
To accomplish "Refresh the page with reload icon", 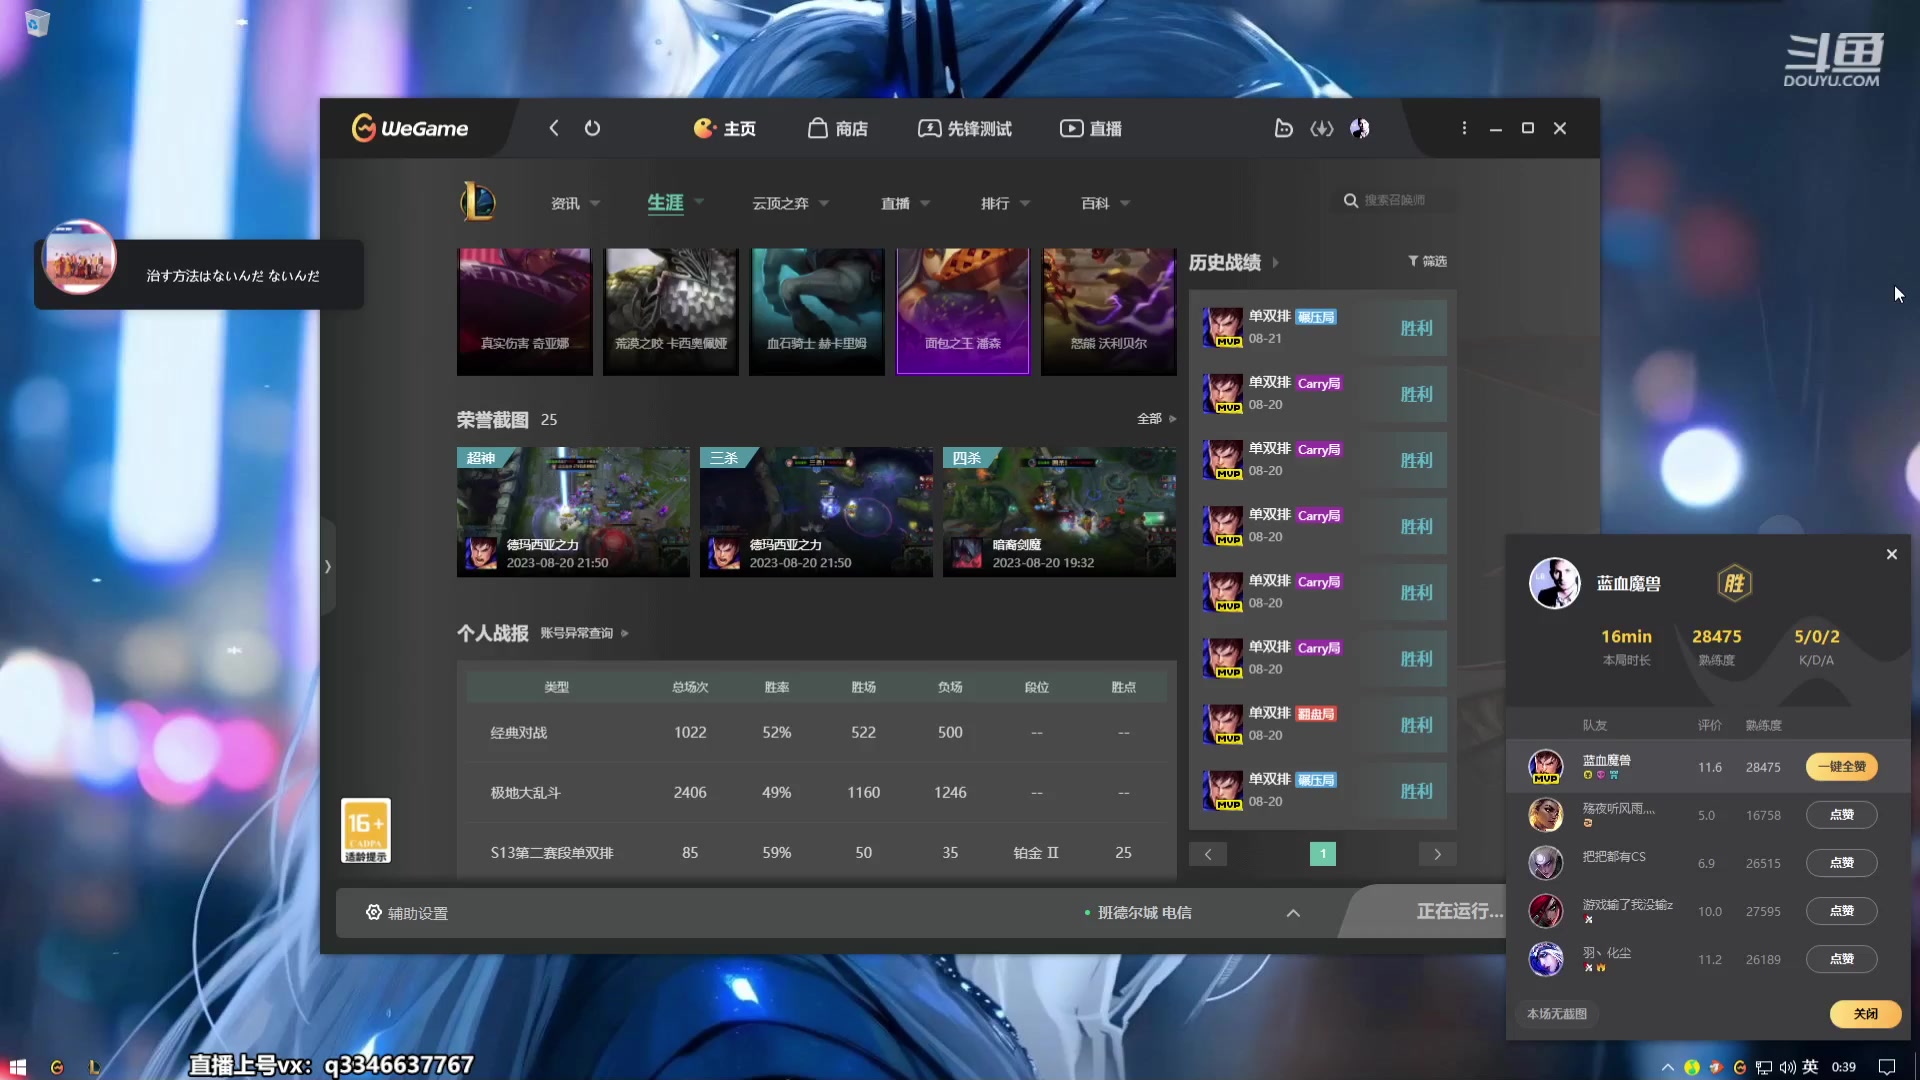I will (x=593, y=128).
